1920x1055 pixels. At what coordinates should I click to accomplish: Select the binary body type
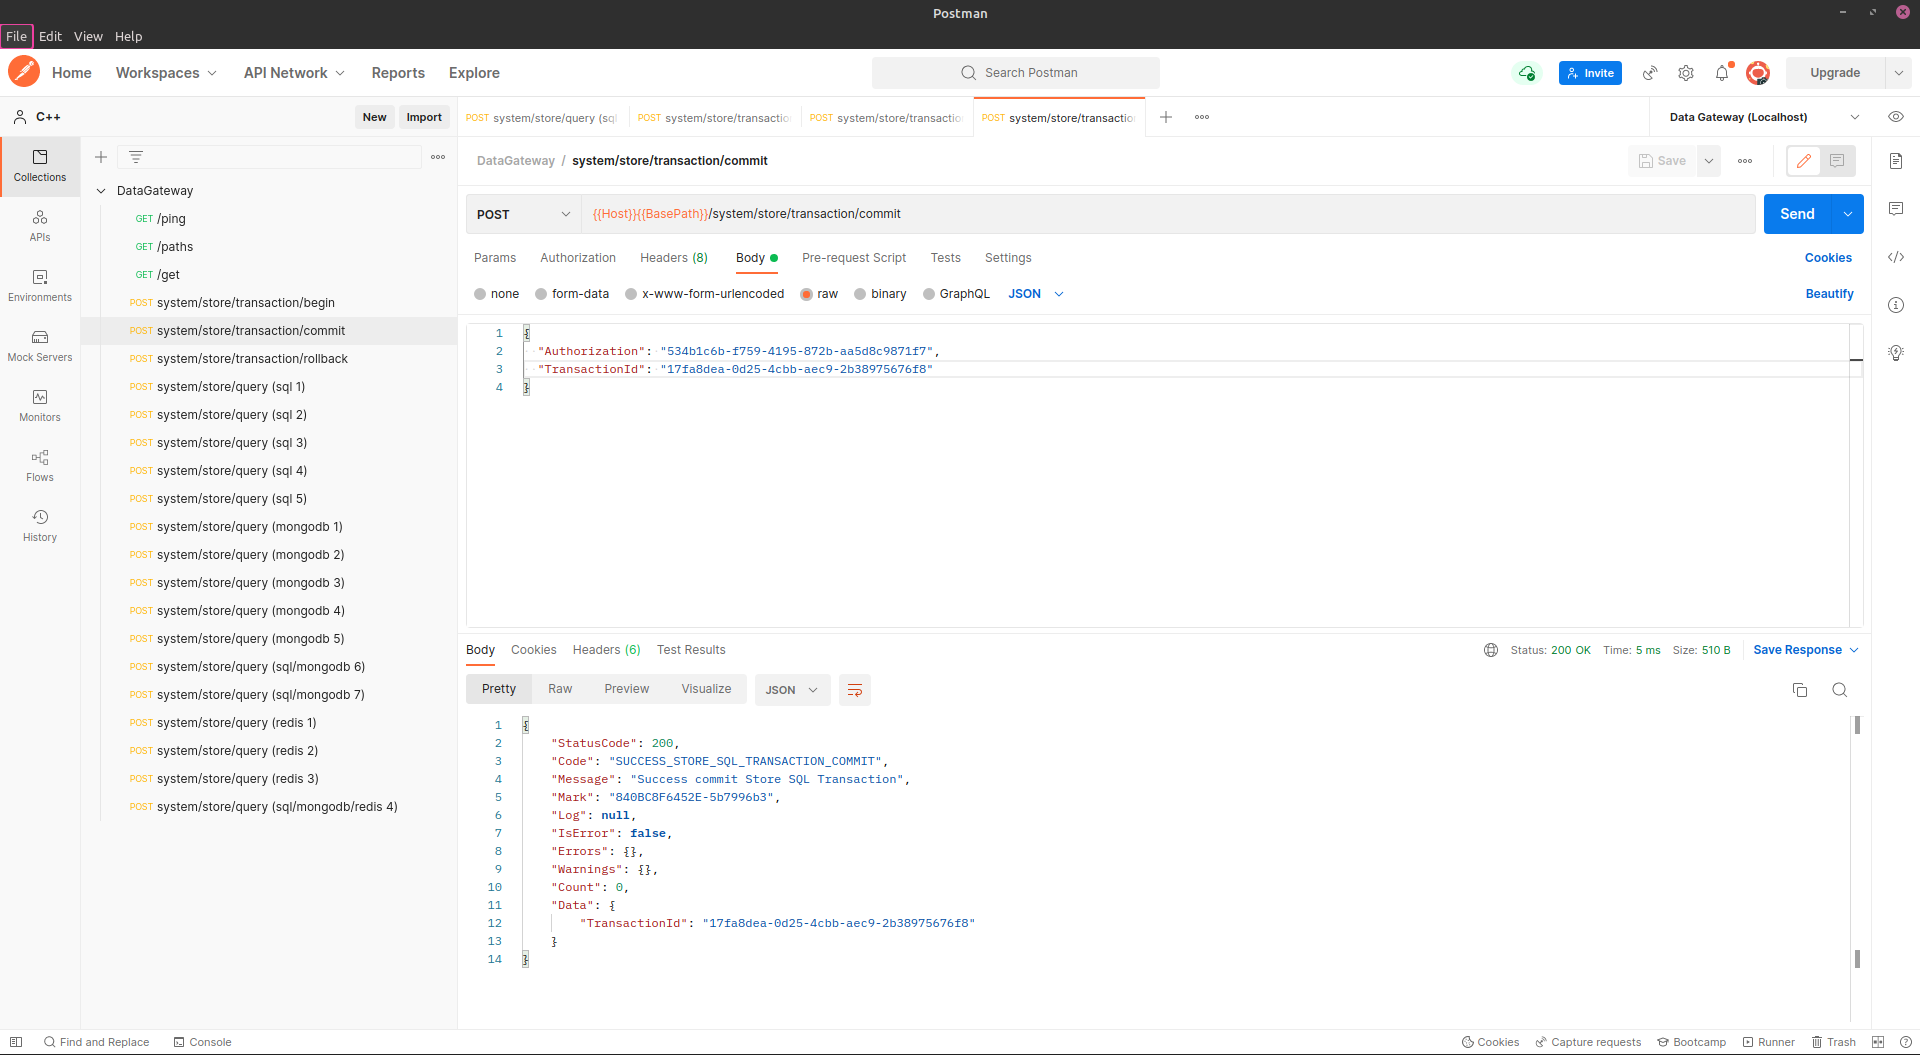pyautogui.click(x=860, y=294)
